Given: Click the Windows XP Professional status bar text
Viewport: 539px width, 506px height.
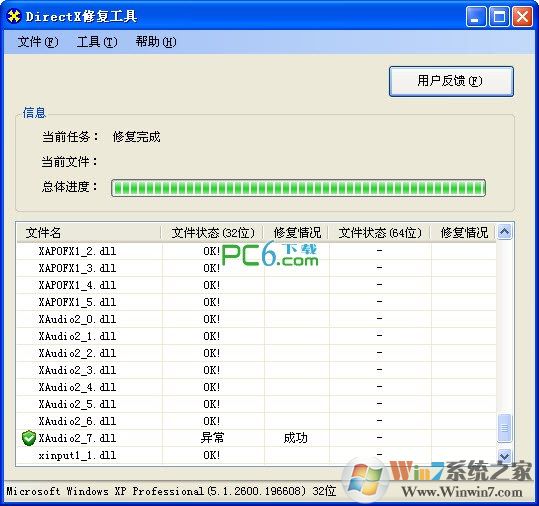Looking at the screenshot, I should click(x=171, y=491).
